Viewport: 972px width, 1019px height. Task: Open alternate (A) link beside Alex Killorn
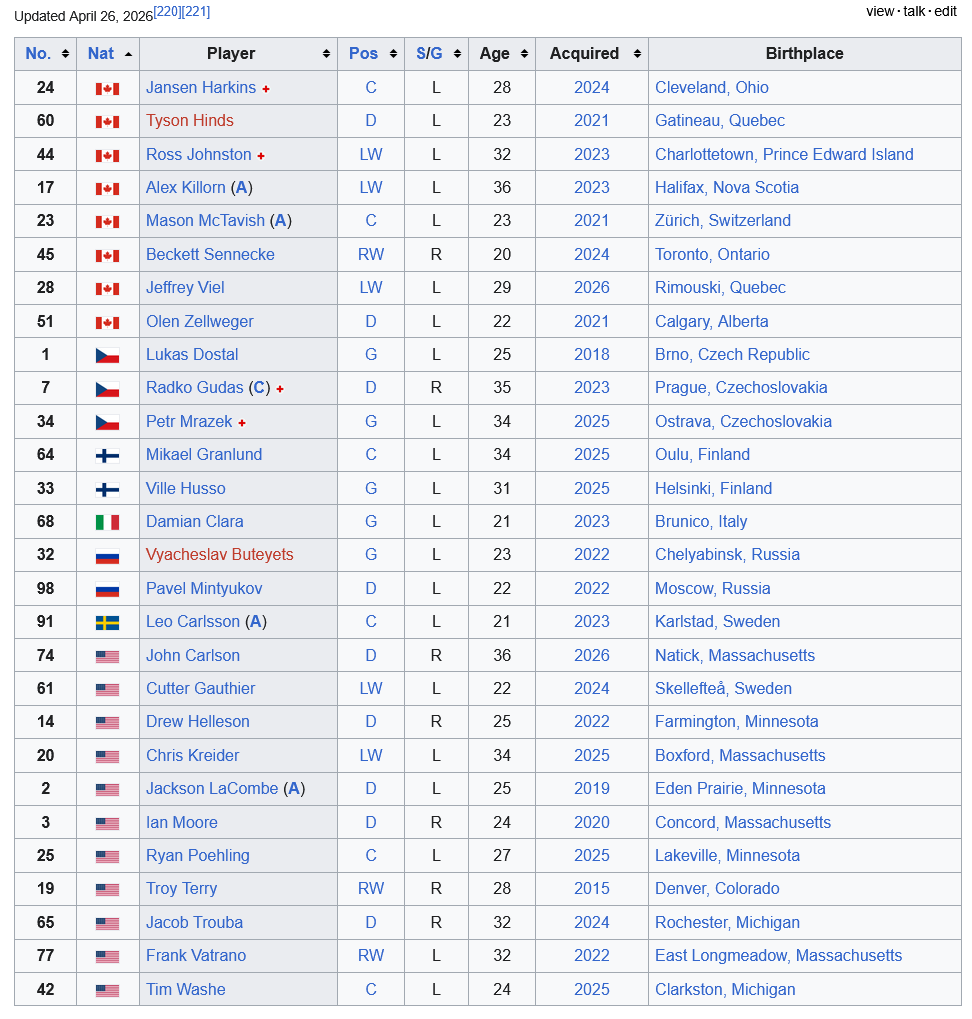click(242, 187)
